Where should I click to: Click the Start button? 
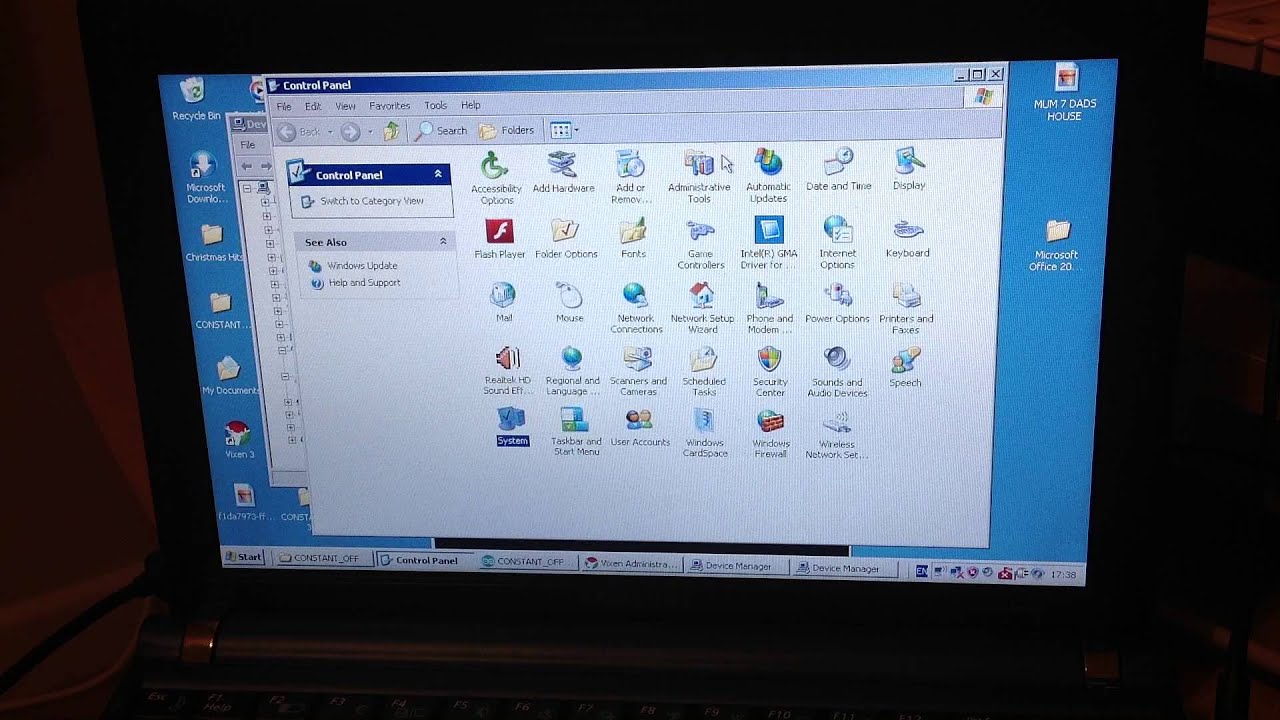244,557
